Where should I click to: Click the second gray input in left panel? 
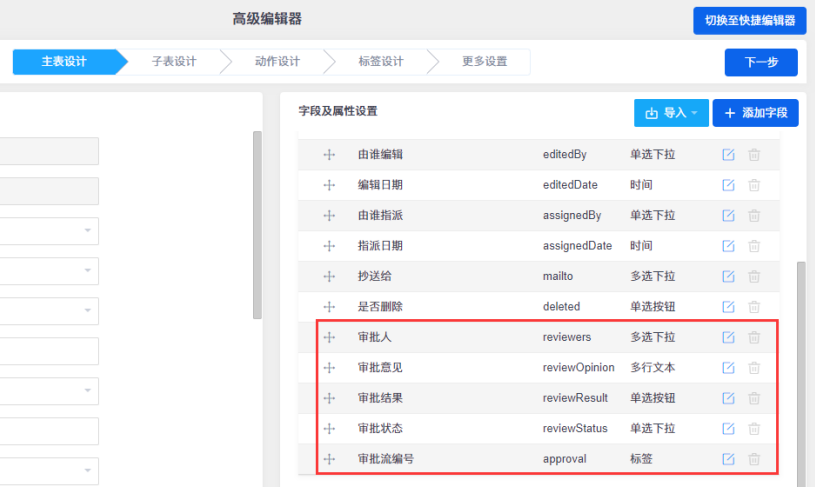point(49,191)
